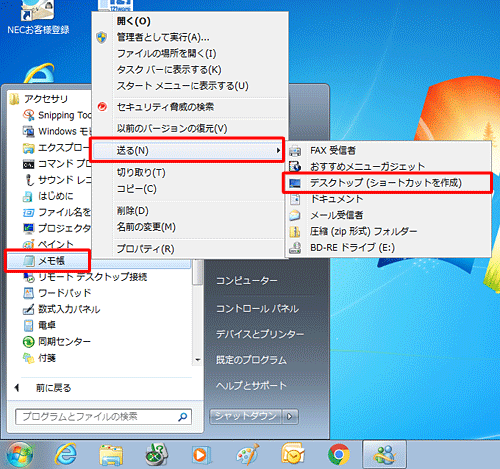Open コントロール パネル link
The image size is (500, 469).
click(x=257, y=309)
